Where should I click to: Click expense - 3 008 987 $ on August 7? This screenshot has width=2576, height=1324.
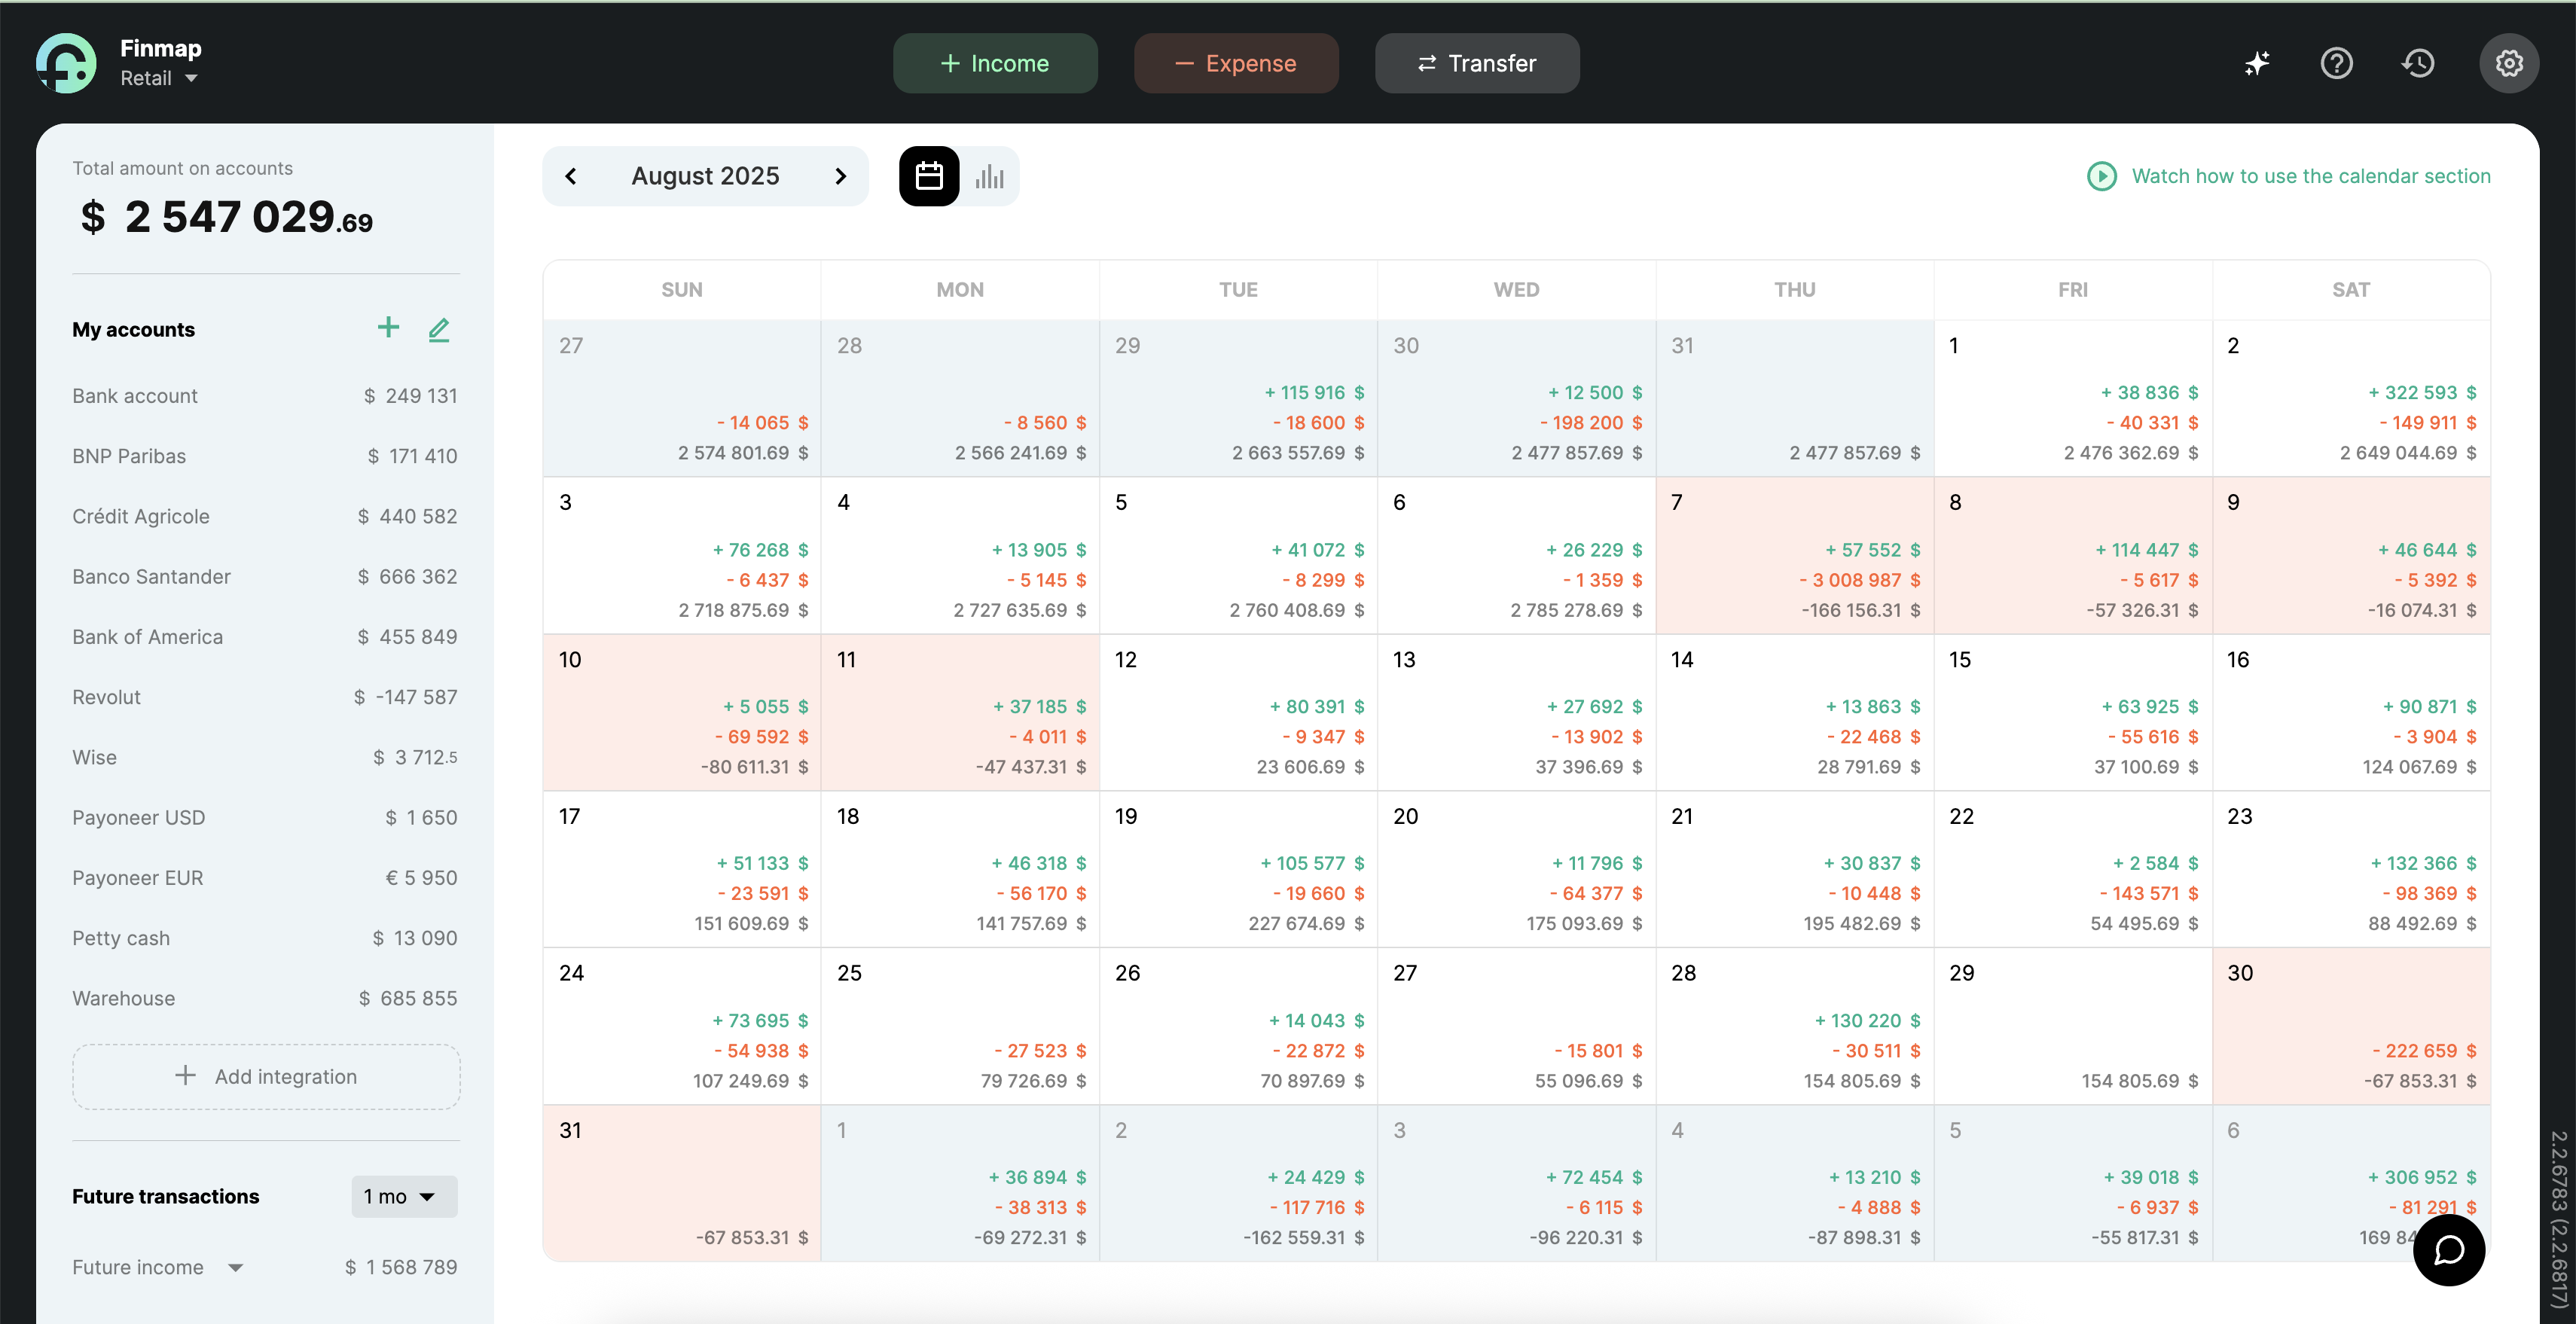(1859, 580)
